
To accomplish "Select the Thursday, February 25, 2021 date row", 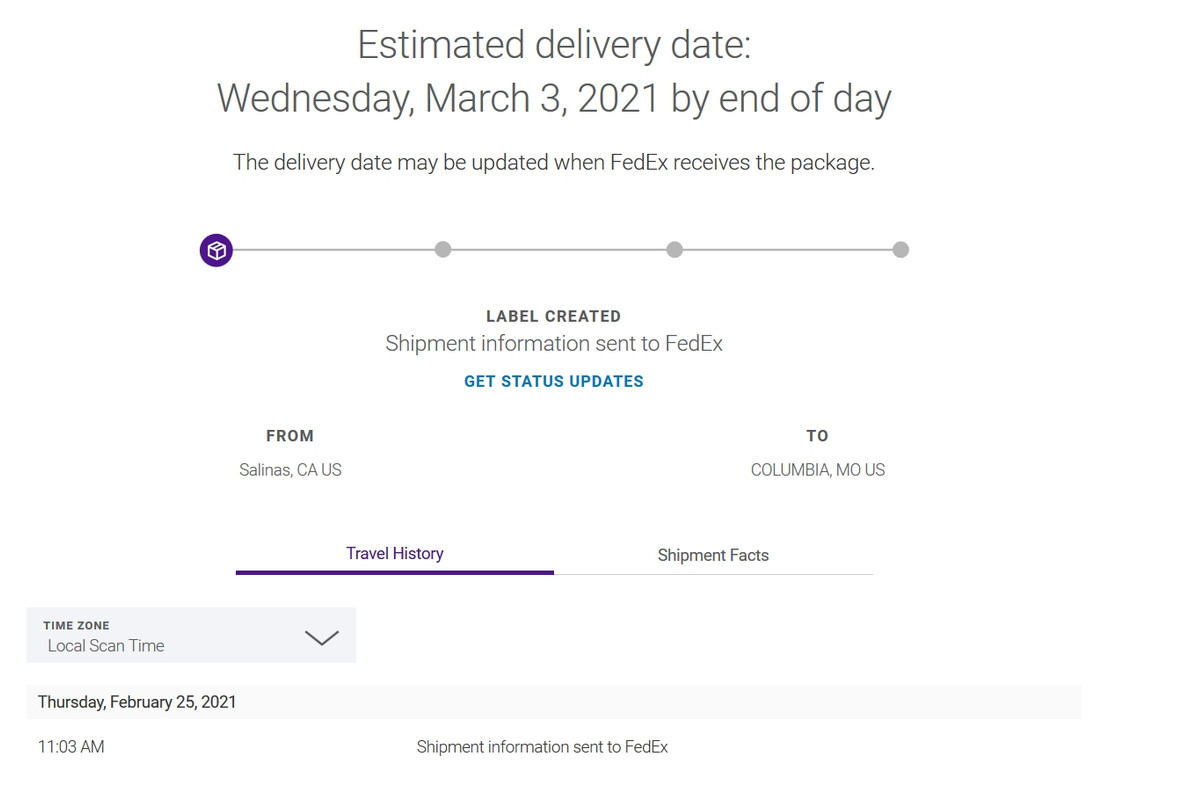I will click(137, 702).
